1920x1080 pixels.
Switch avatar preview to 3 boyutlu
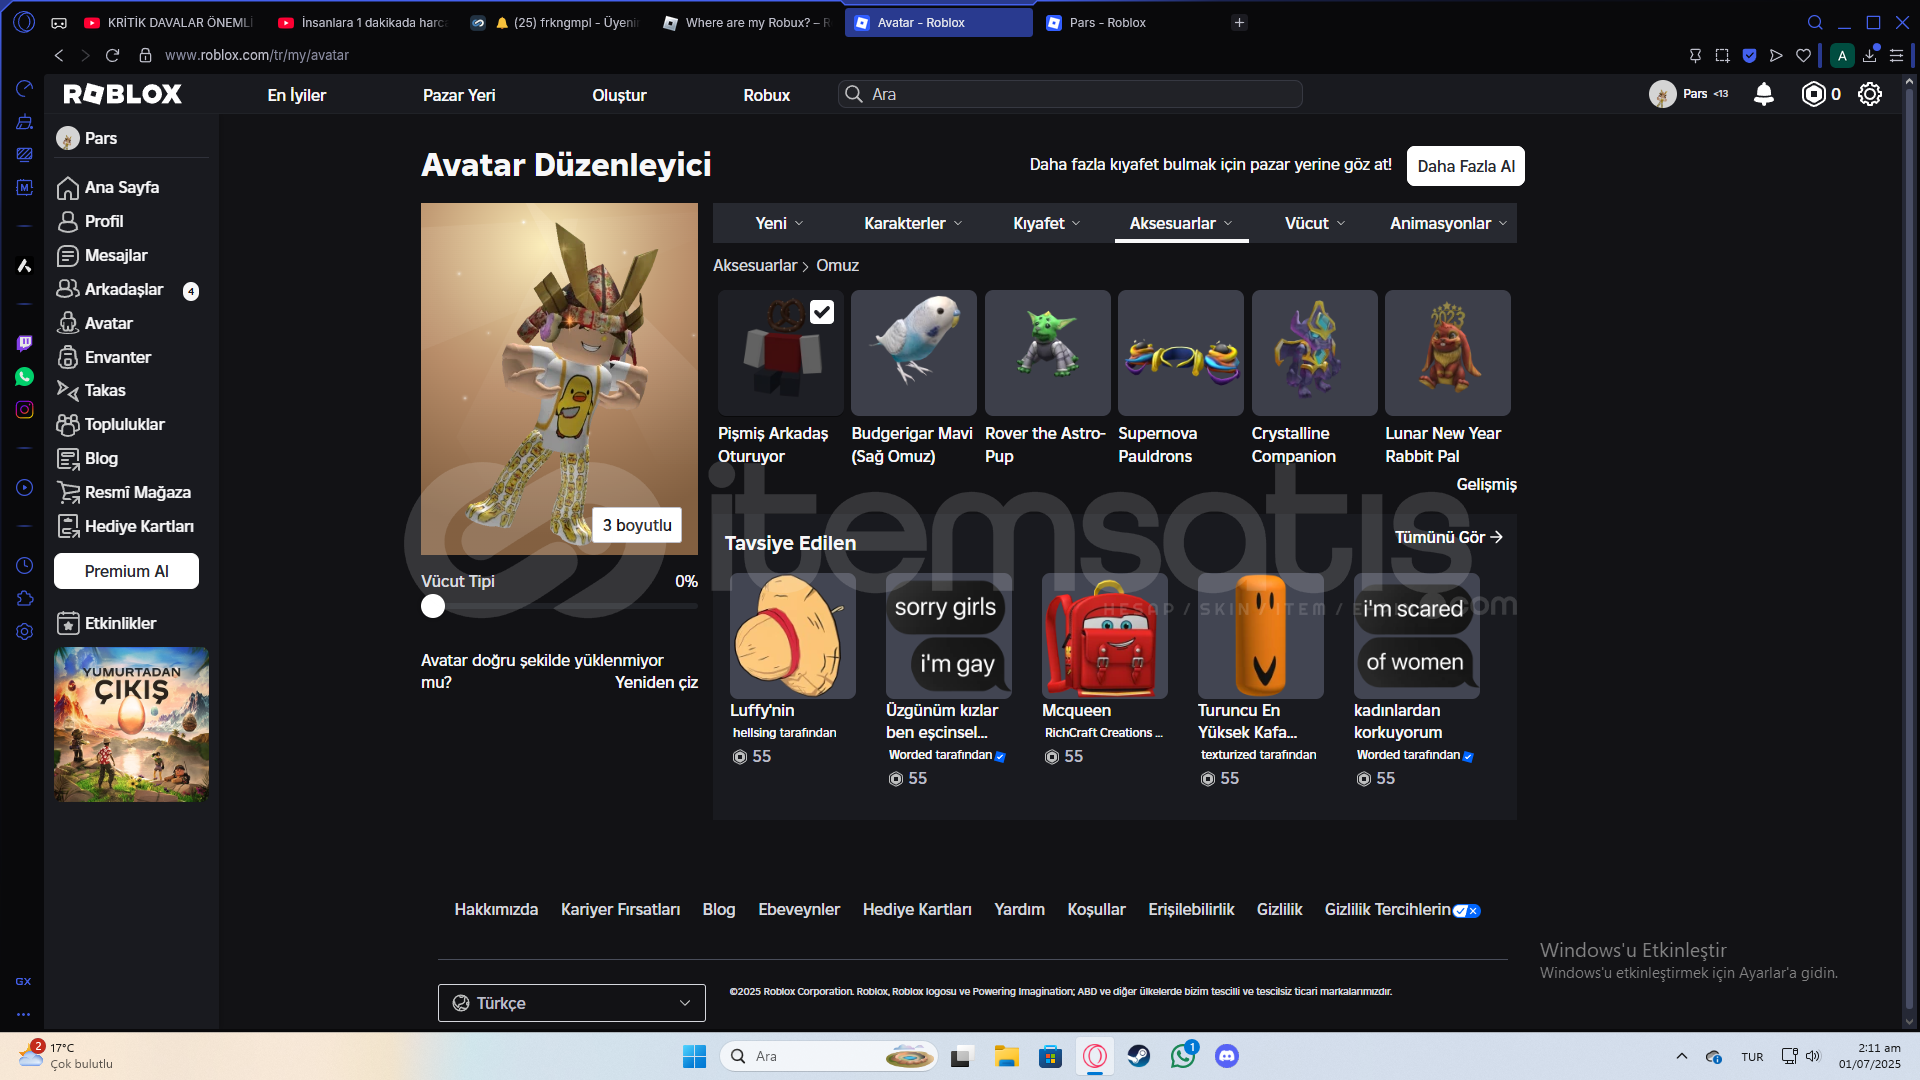(x=637, y=525)
